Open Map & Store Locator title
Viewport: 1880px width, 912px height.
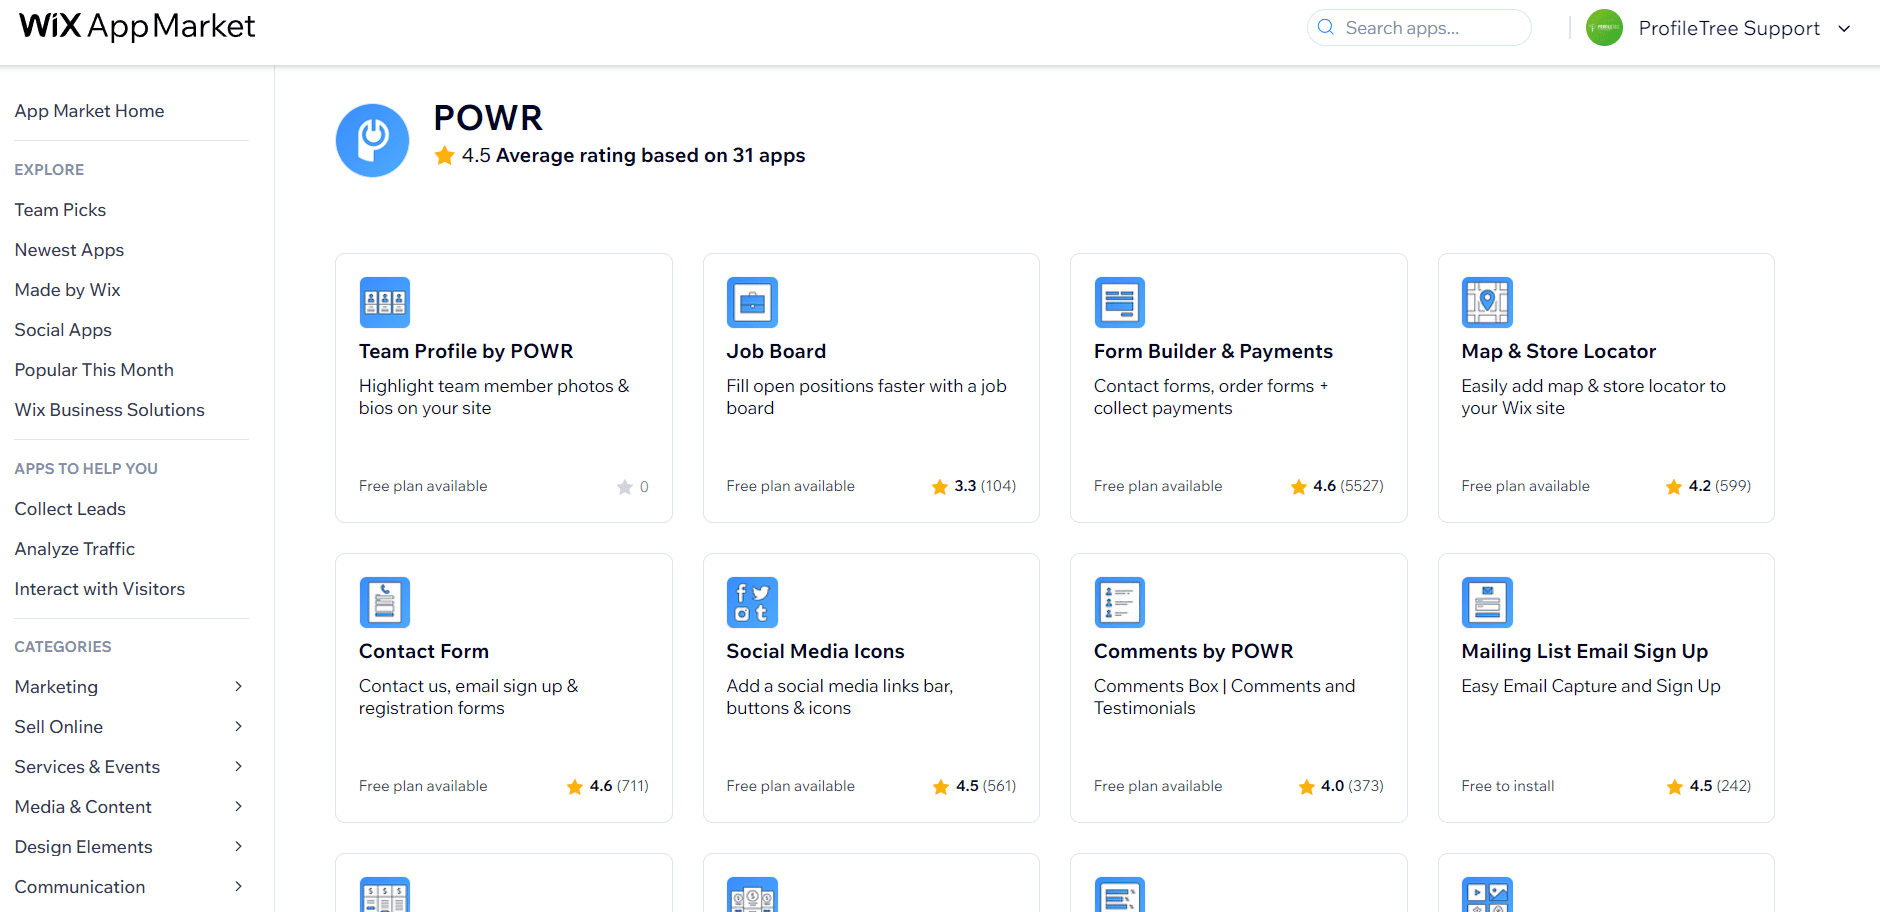(x=1558, y=351)
